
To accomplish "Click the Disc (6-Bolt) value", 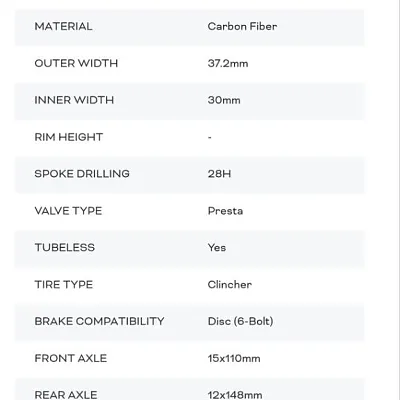I will tap(241, 321).
